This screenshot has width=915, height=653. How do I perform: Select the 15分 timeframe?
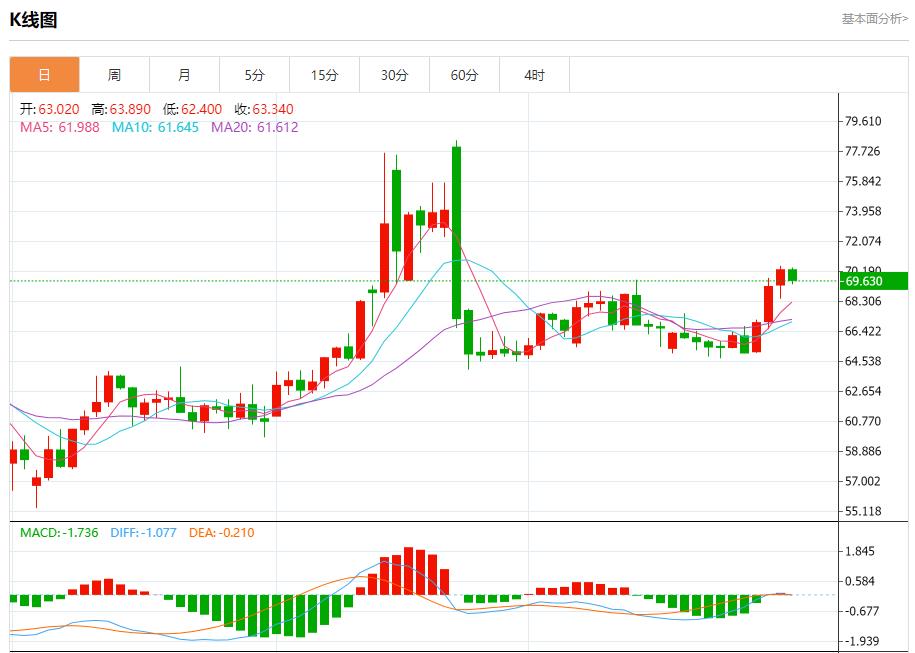click(324, 74)
